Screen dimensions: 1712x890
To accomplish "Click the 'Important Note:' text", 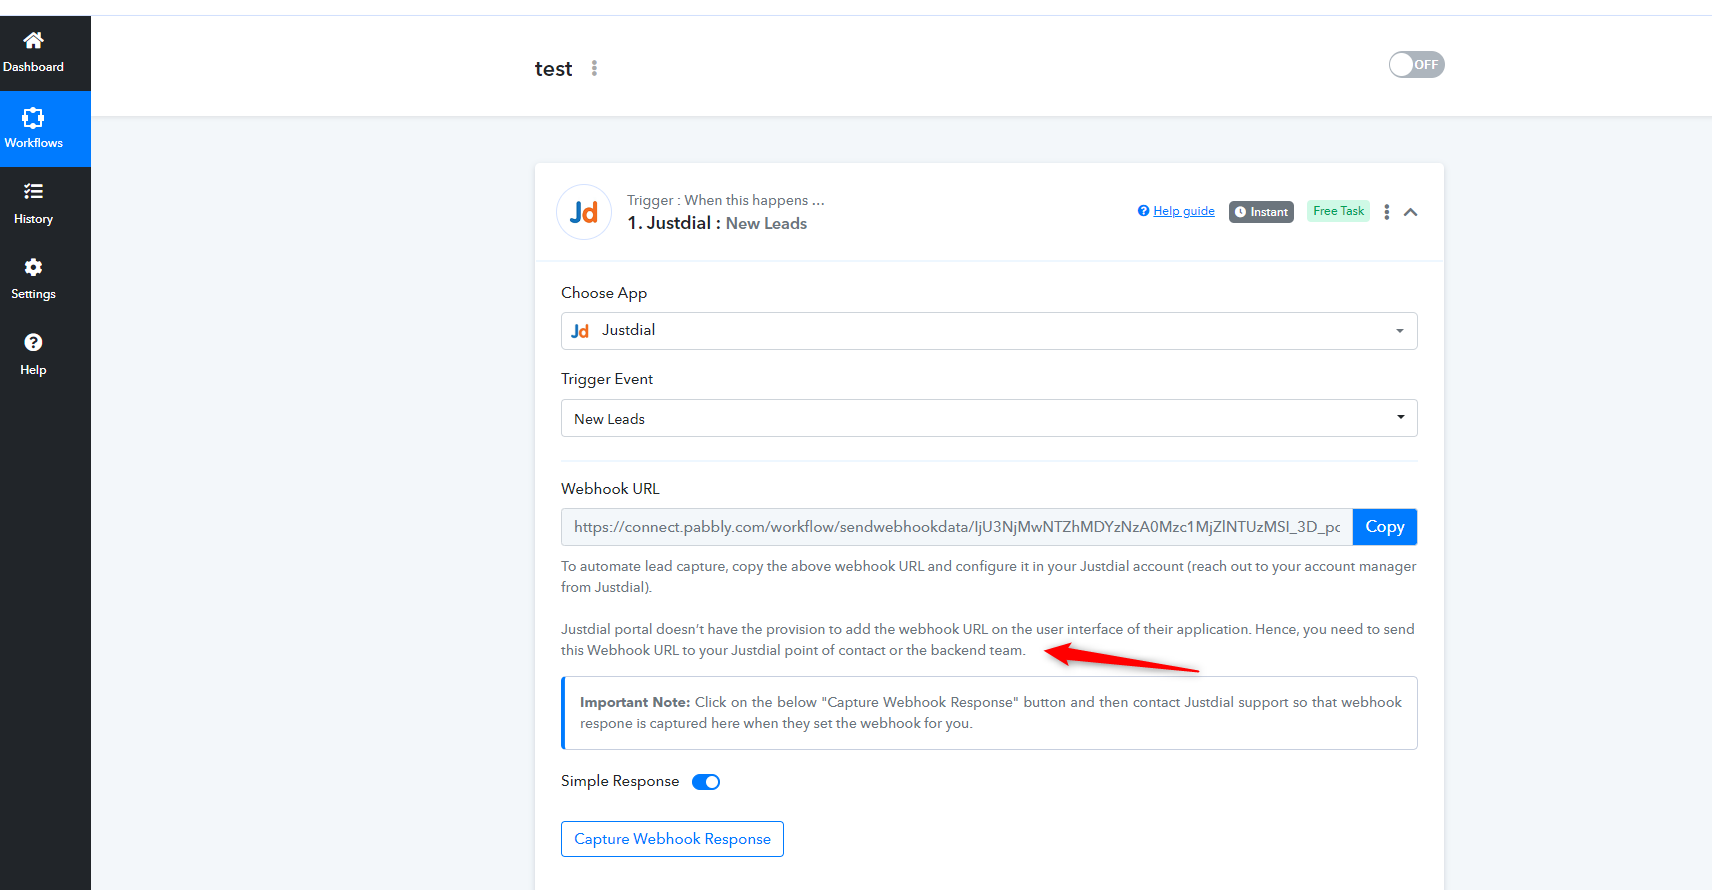I will pyautogui.click(x=635, y=702).
